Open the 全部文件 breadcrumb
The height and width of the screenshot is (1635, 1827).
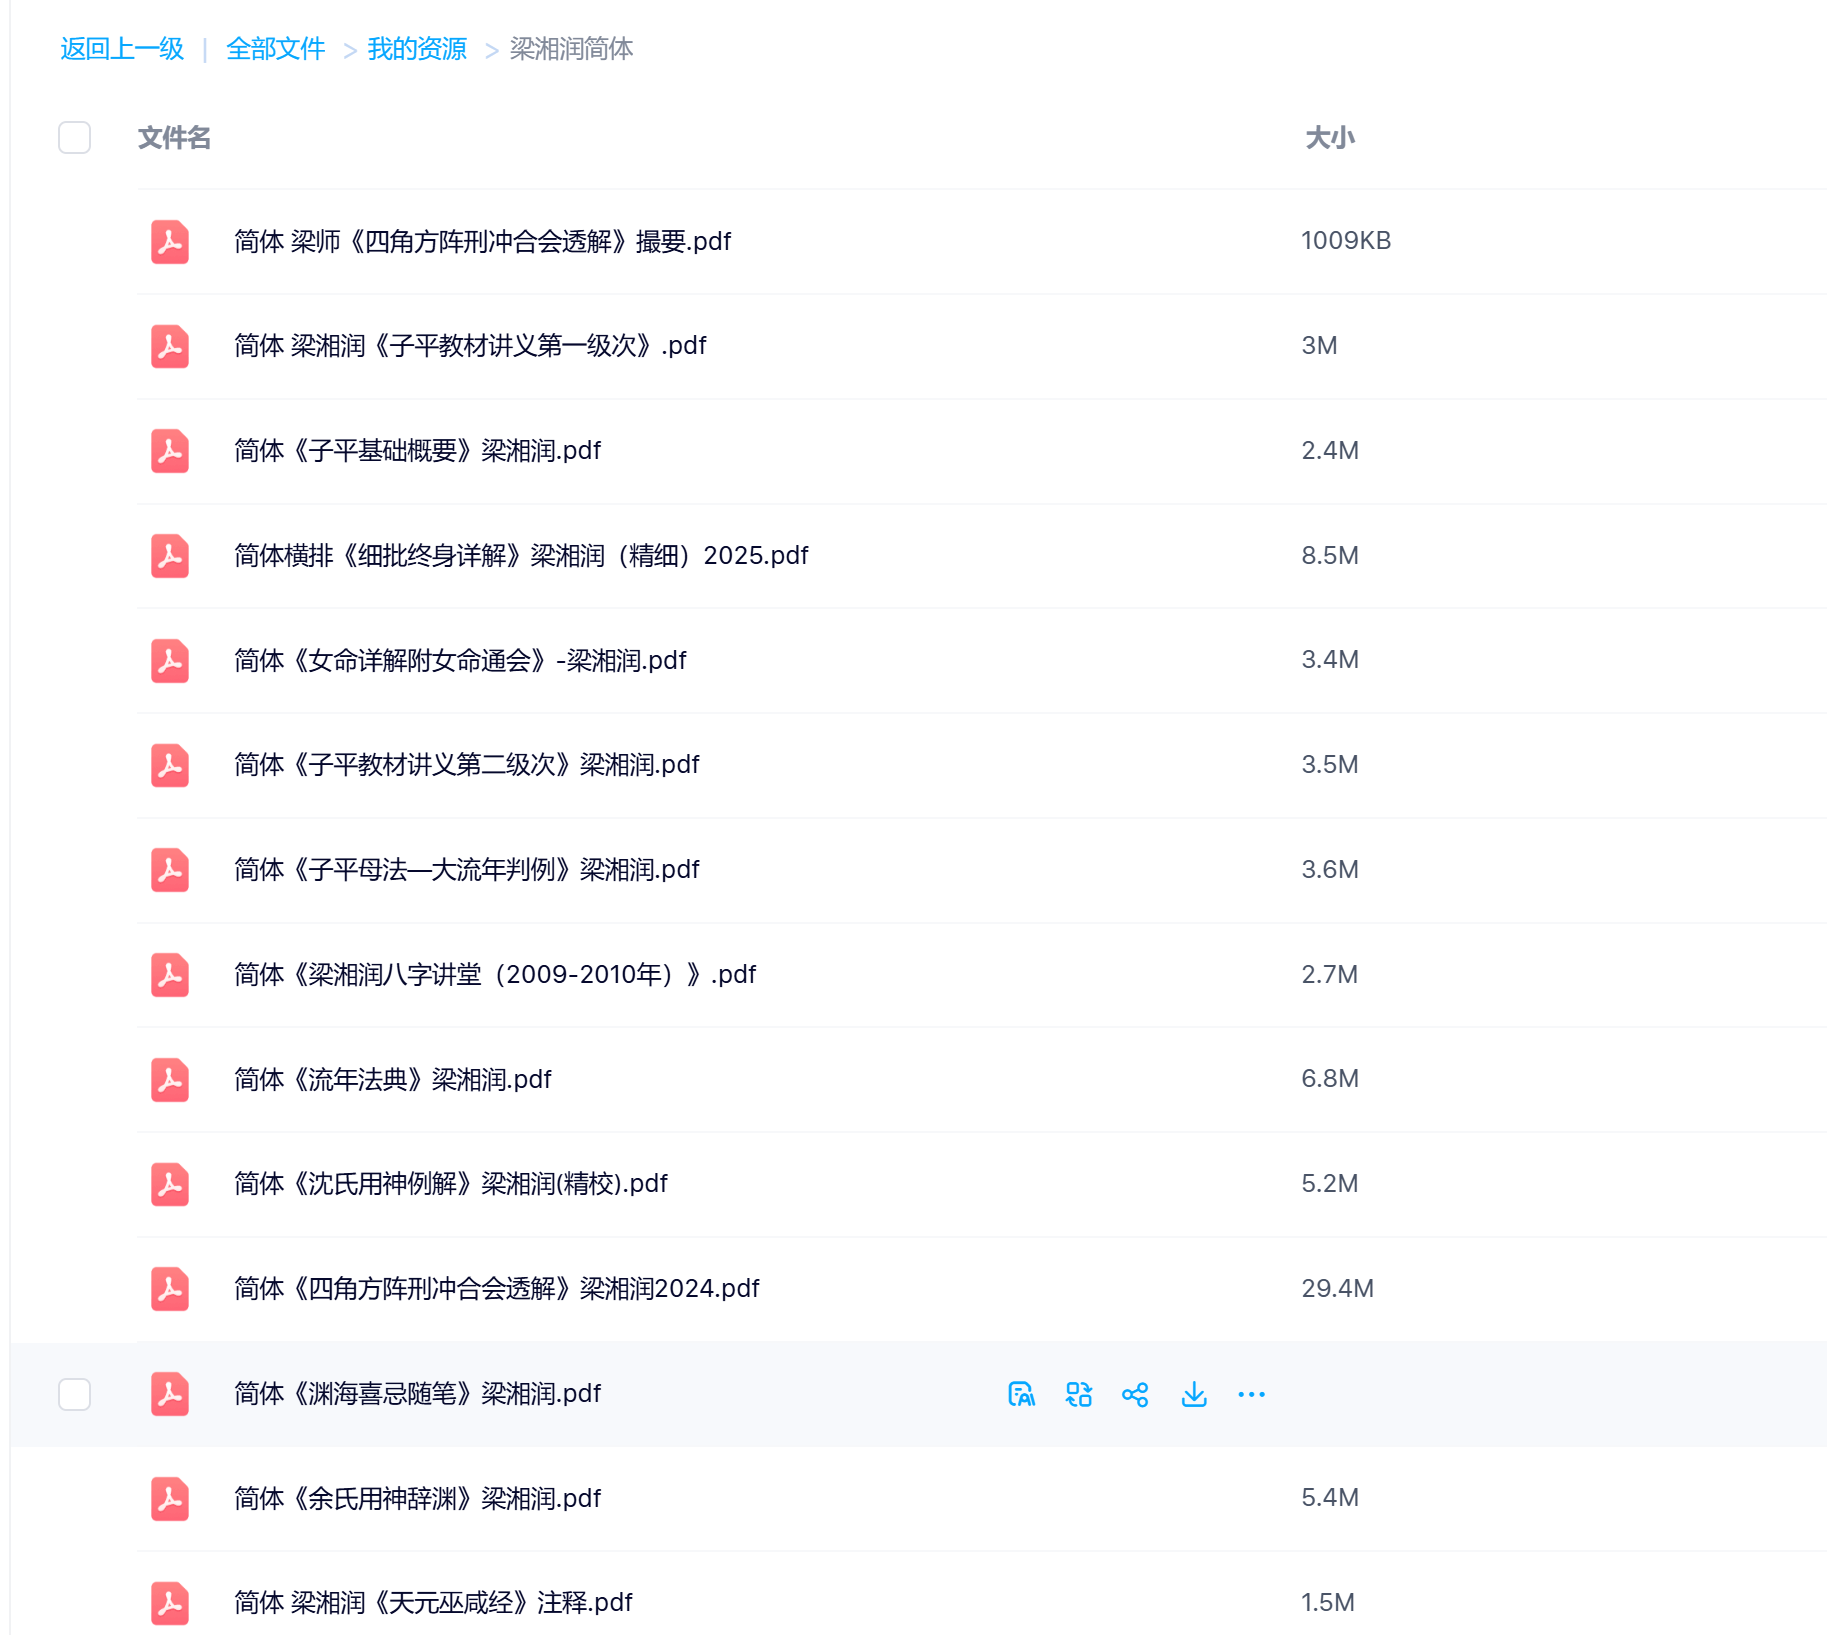(x=276, y=49)
